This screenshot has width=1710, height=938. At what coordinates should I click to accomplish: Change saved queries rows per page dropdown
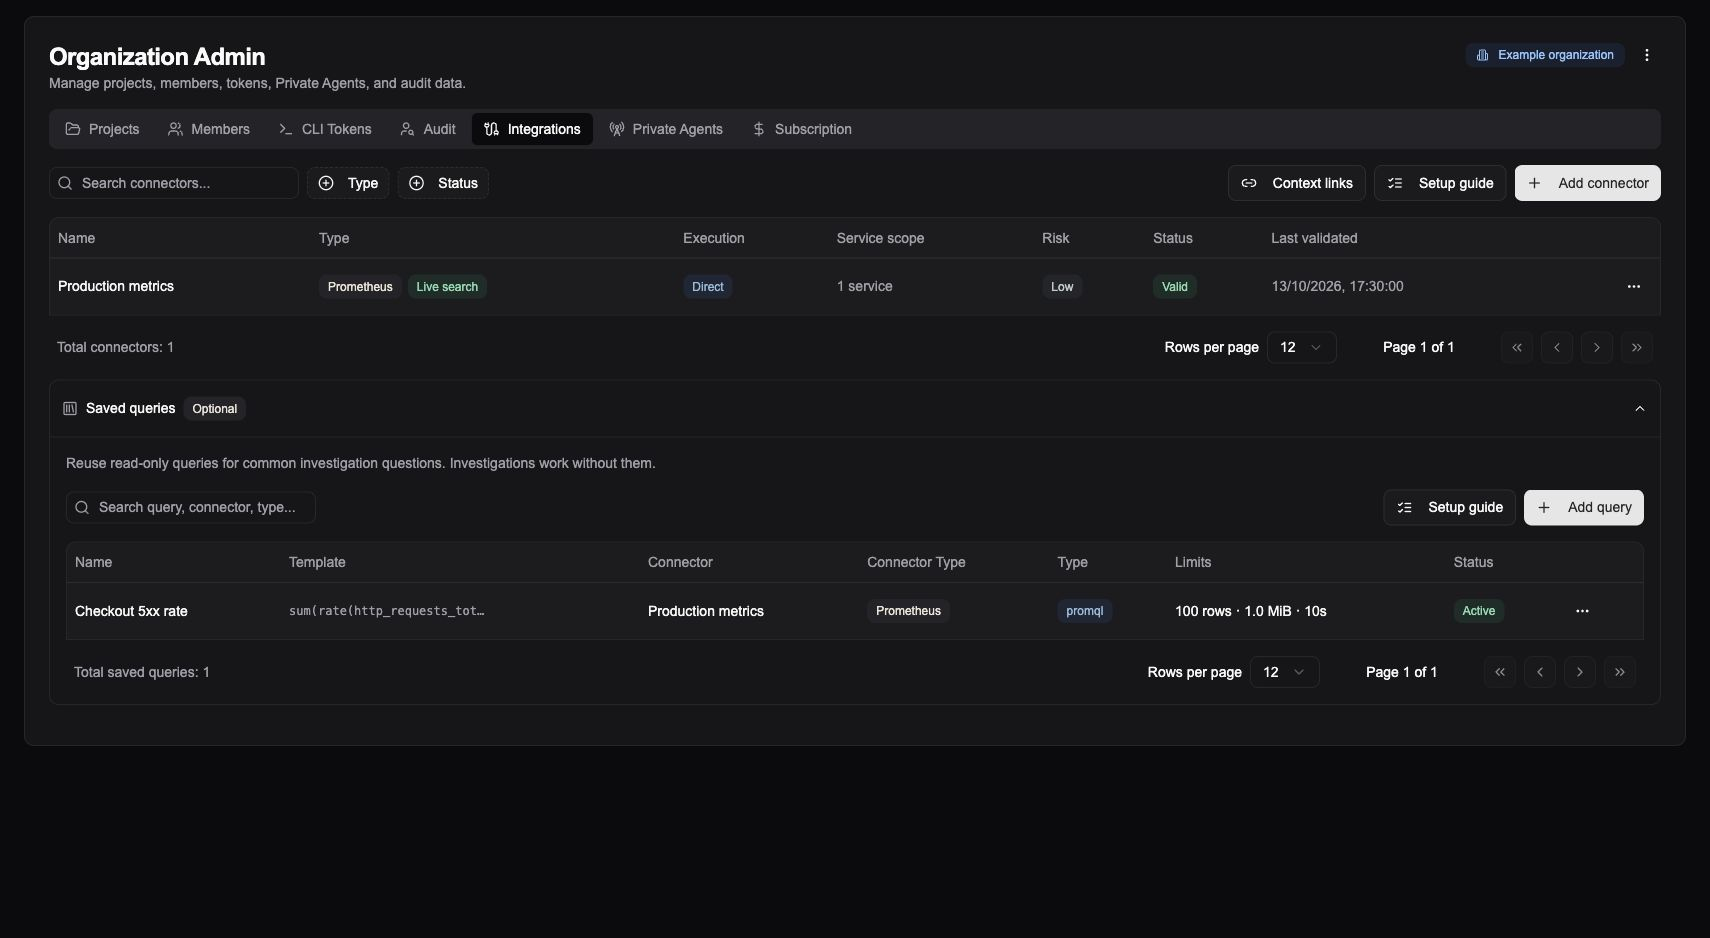pos(1285,672)
